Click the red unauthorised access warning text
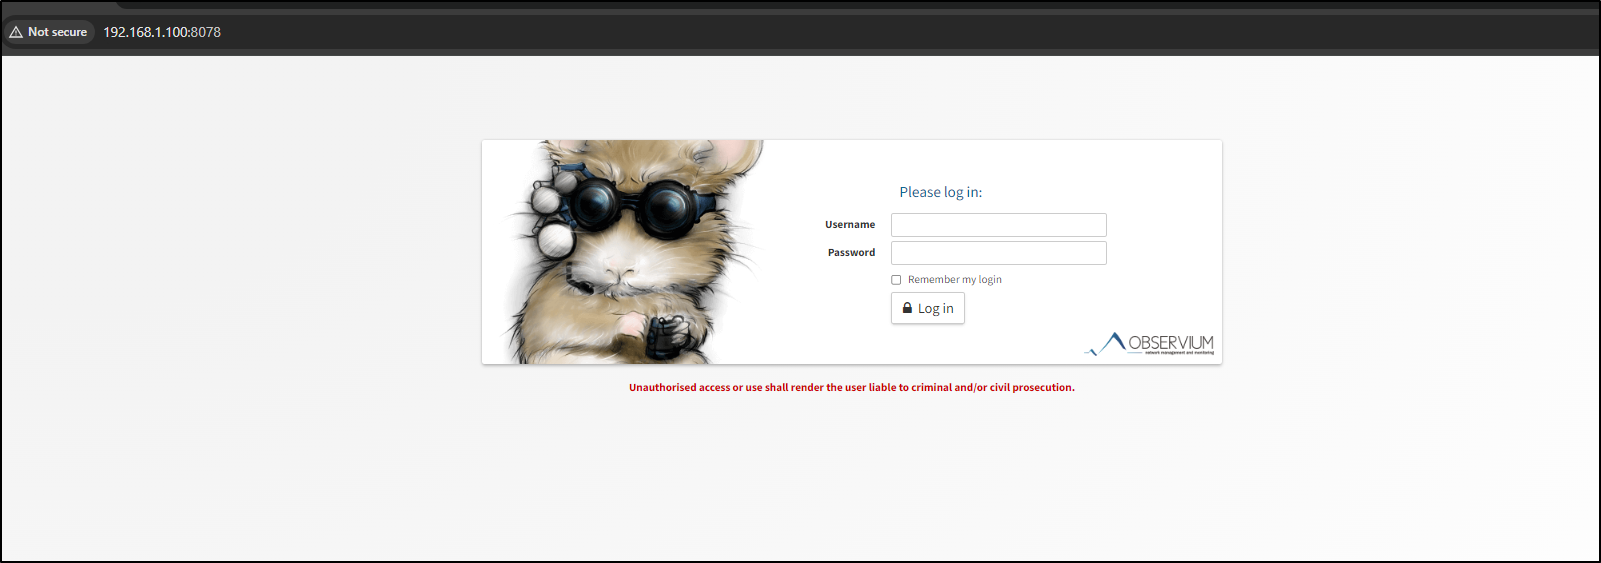The width and height of the screenshot is (1601, 563). point(852,388)
